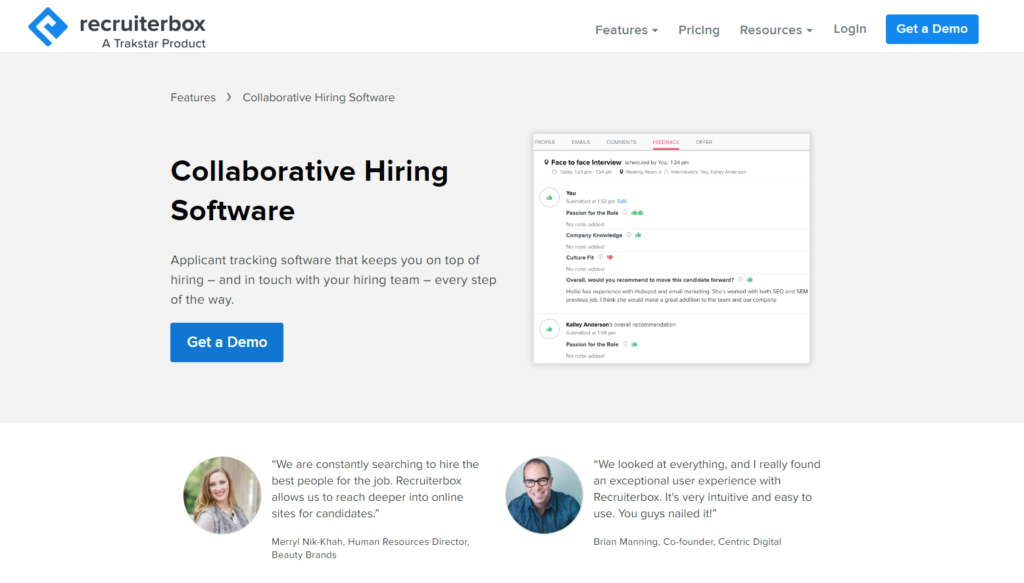Expand the Resources dropdown menu
The image size is (1024, 583).
click(x=776, y=30)
